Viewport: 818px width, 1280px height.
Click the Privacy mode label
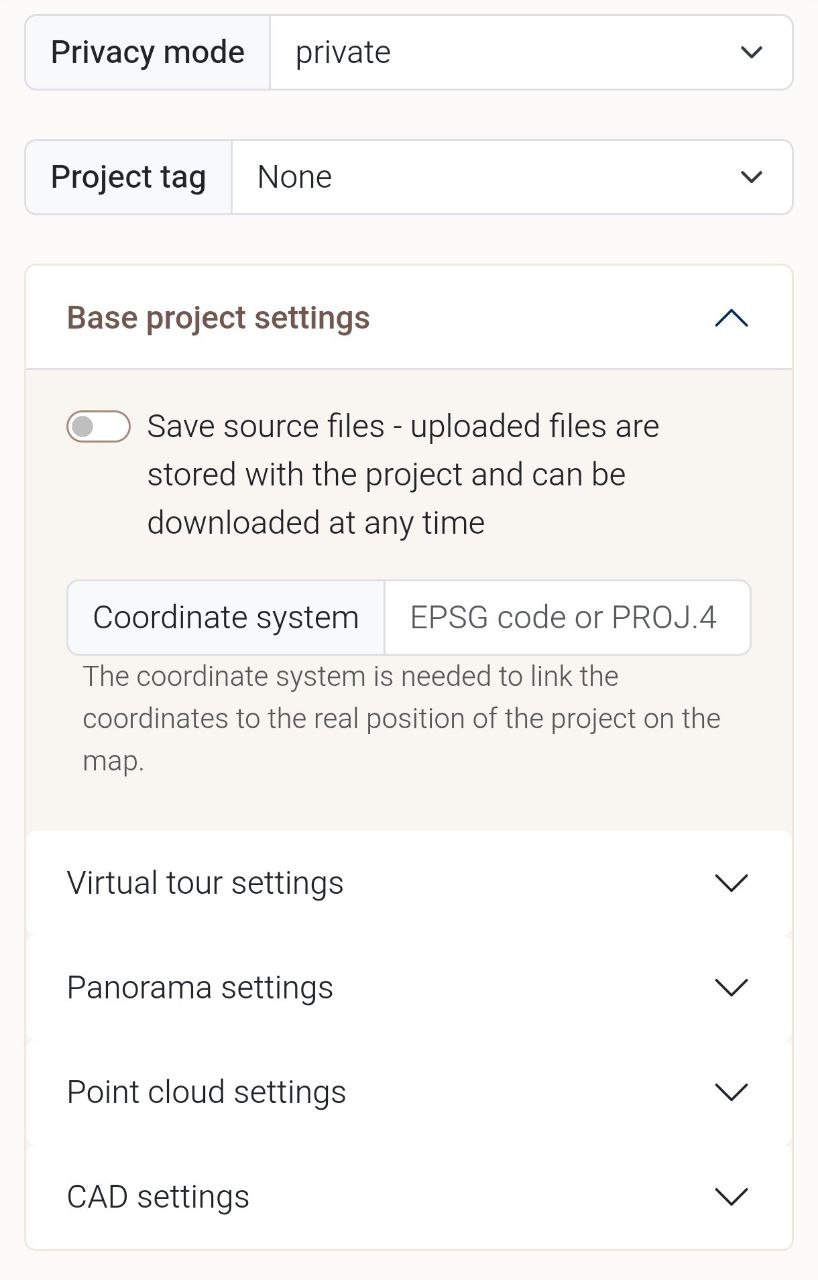point(148,52)
